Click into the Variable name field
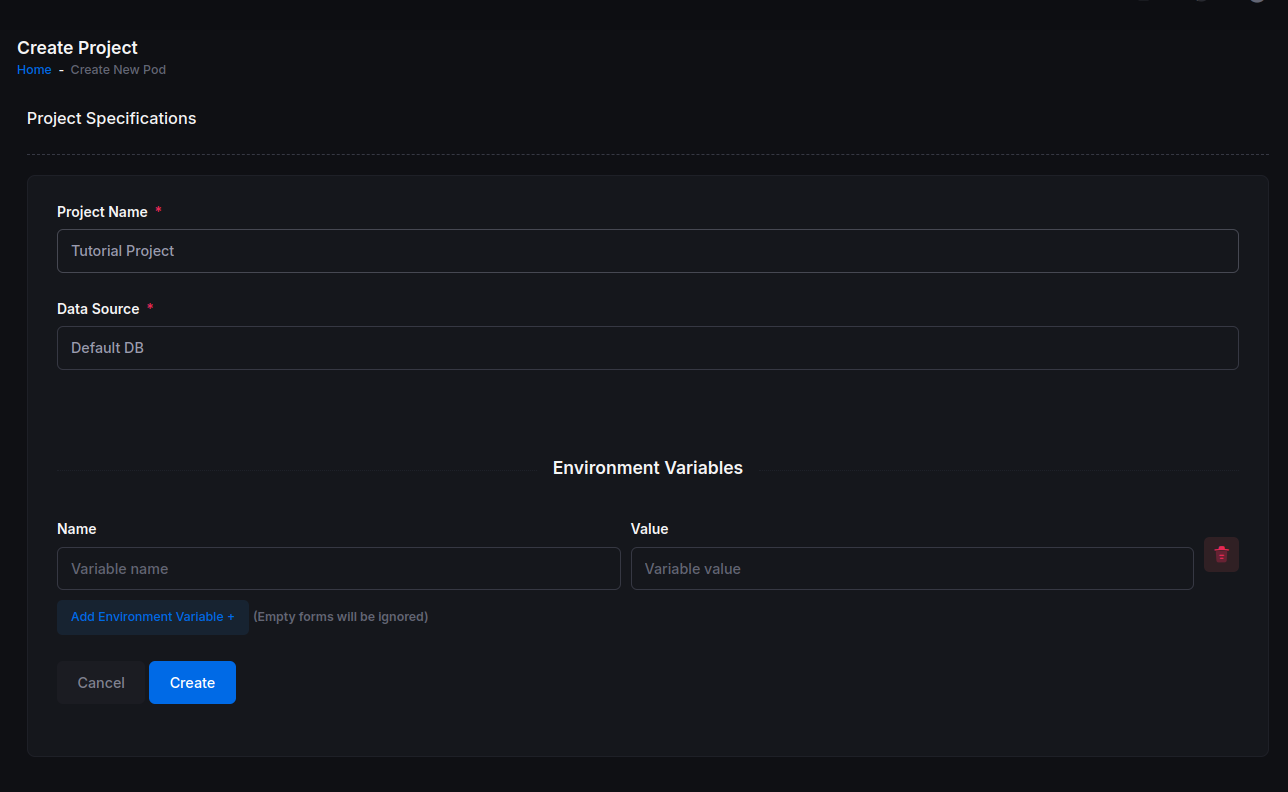This screenshot has height=792, width=1288. coord(338,568)
